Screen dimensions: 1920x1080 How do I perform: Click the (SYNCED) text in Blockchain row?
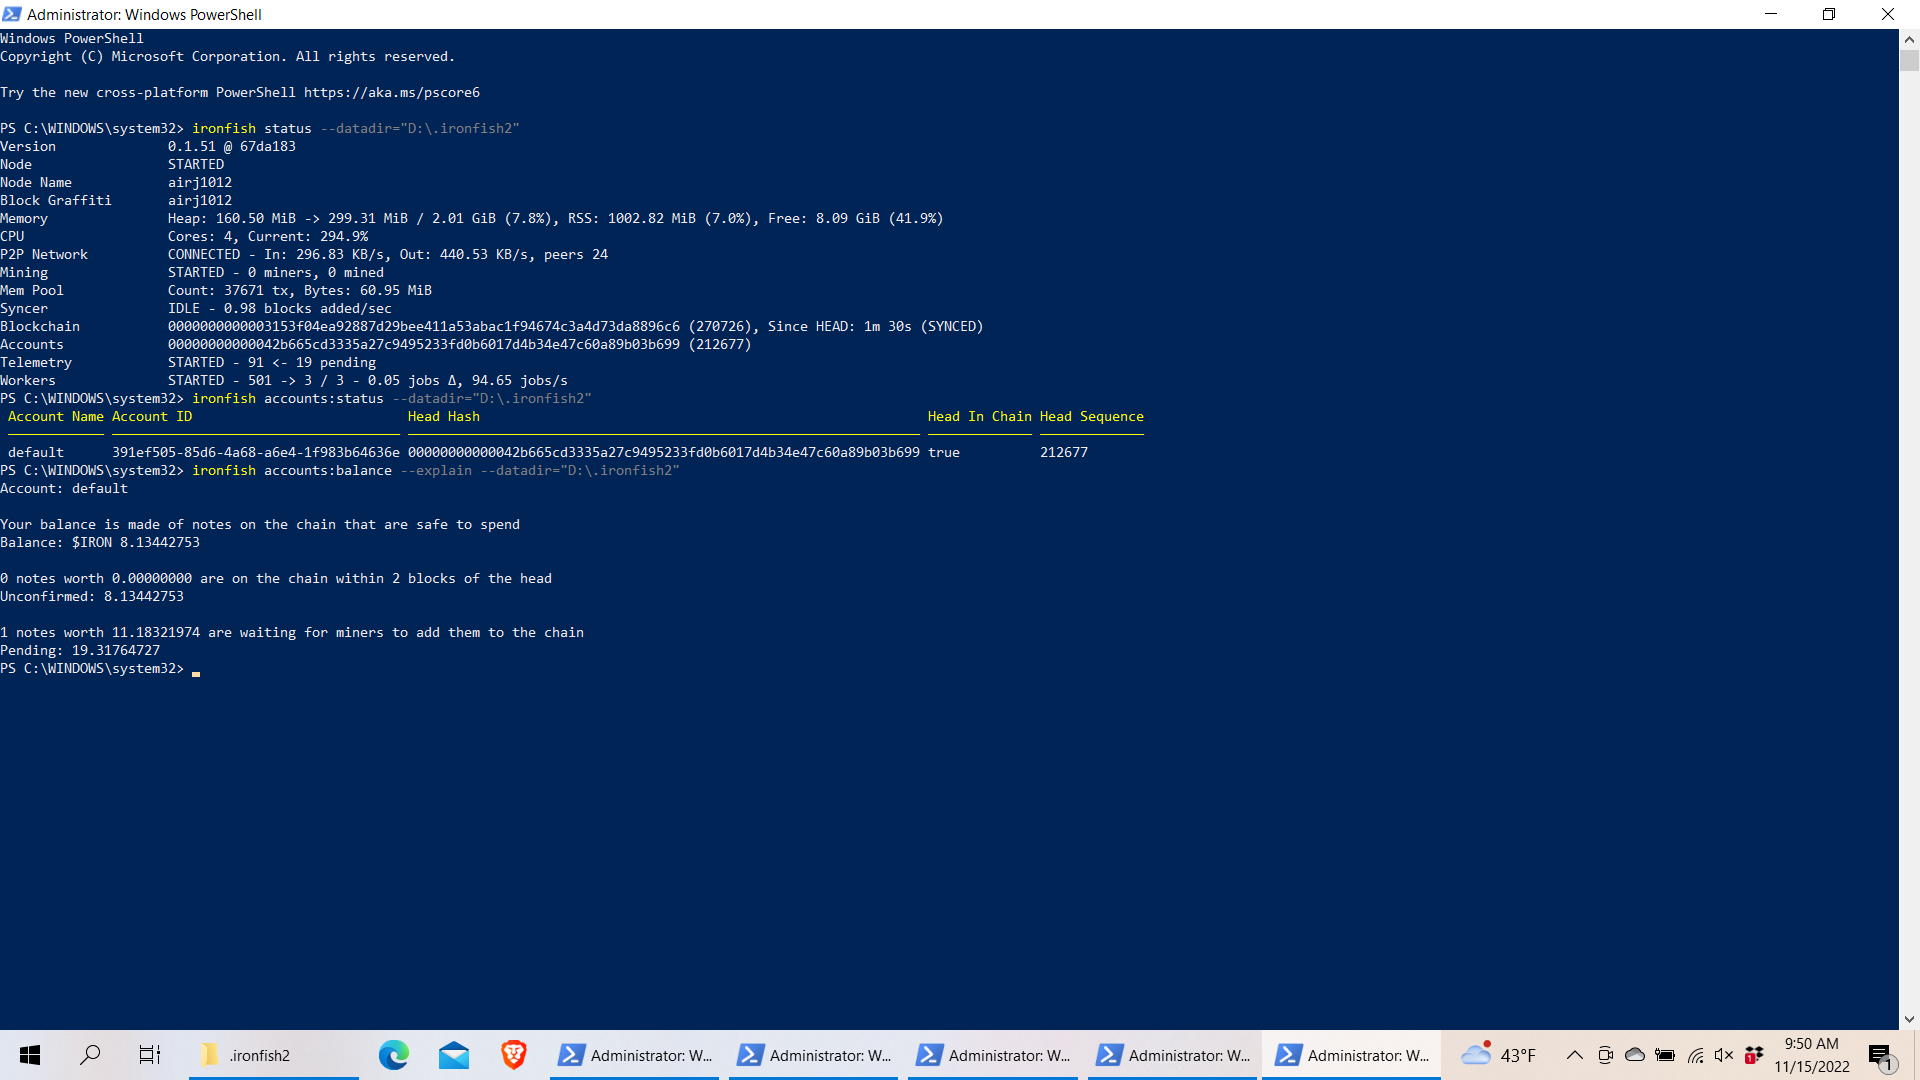pos(952,327)
